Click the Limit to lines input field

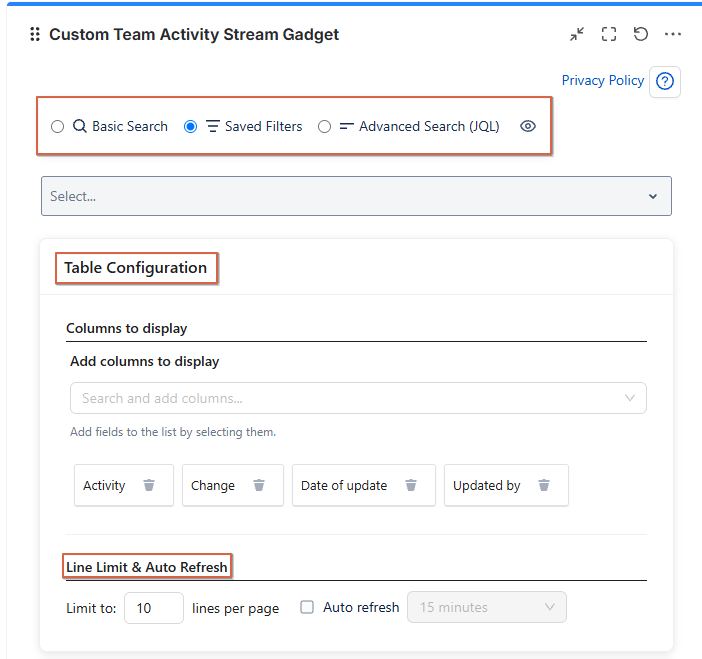click(154, 608)
